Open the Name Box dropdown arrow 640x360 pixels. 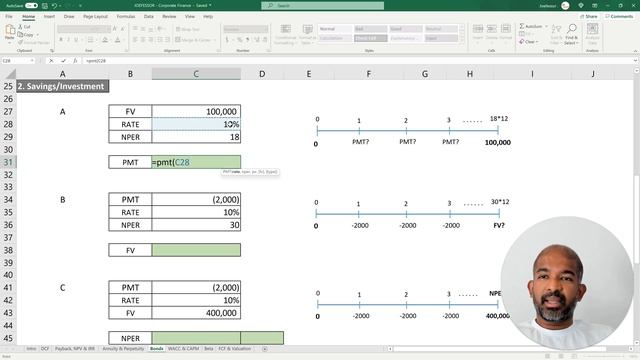pyautogui.click(x=32, y=61)
